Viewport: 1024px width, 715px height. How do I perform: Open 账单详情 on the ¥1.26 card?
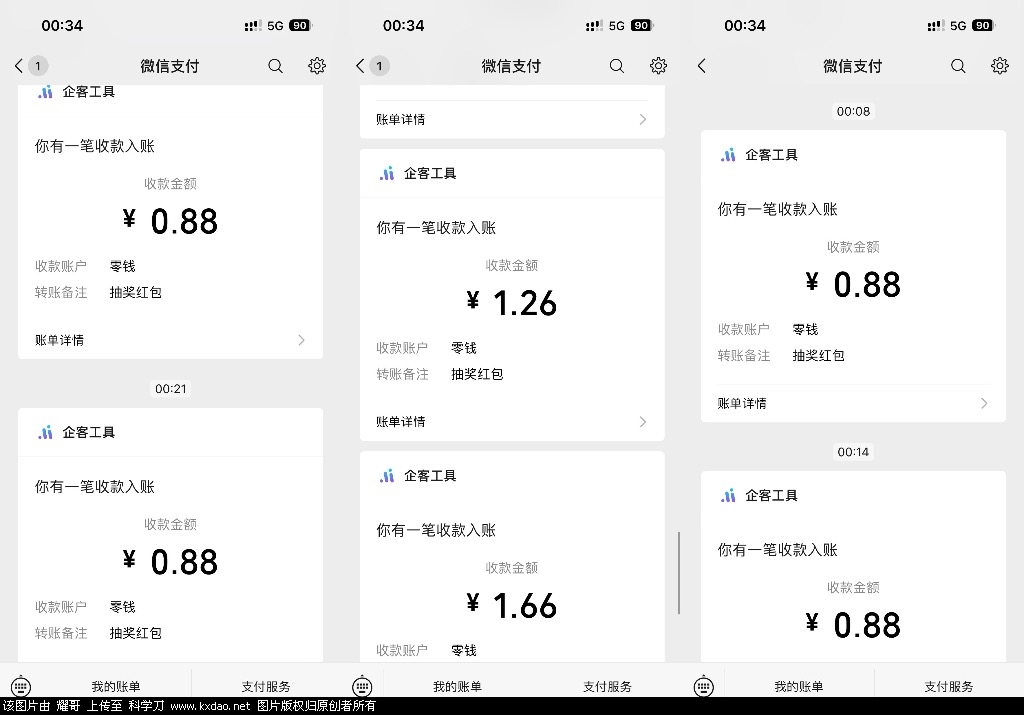tap(512, 422)
